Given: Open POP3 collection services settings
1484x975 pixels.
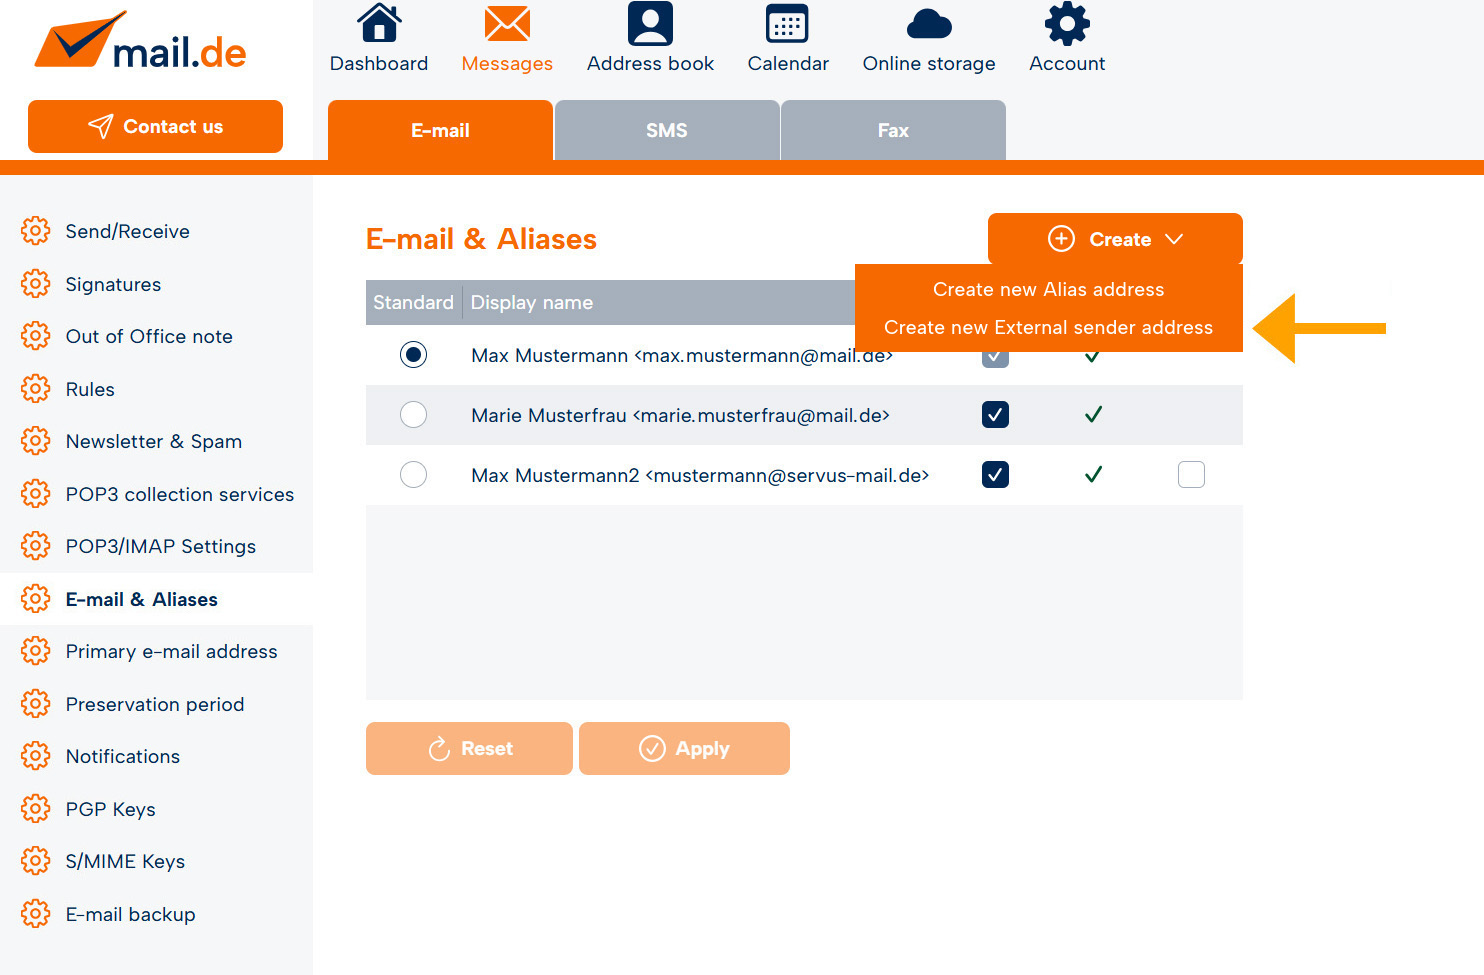Looking at the screenshot, I should (x=179, y=494).
